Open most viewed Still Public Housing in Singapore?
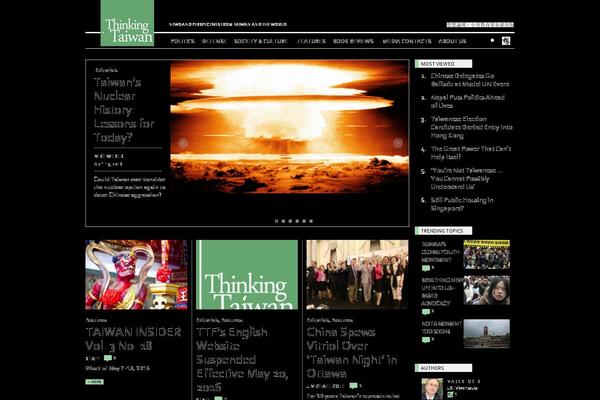Viewport: 600px width, 400px height. [462, 204]
